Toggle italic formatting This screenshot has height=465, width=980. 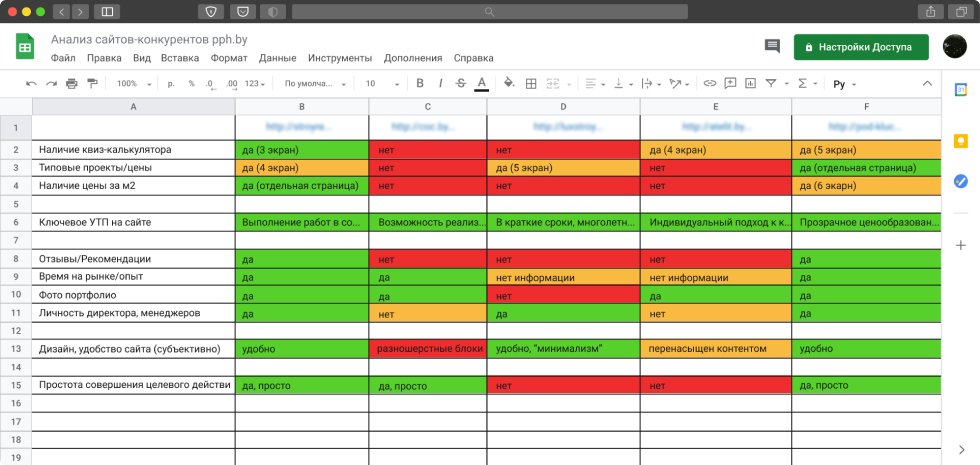(x=440, y=84)
